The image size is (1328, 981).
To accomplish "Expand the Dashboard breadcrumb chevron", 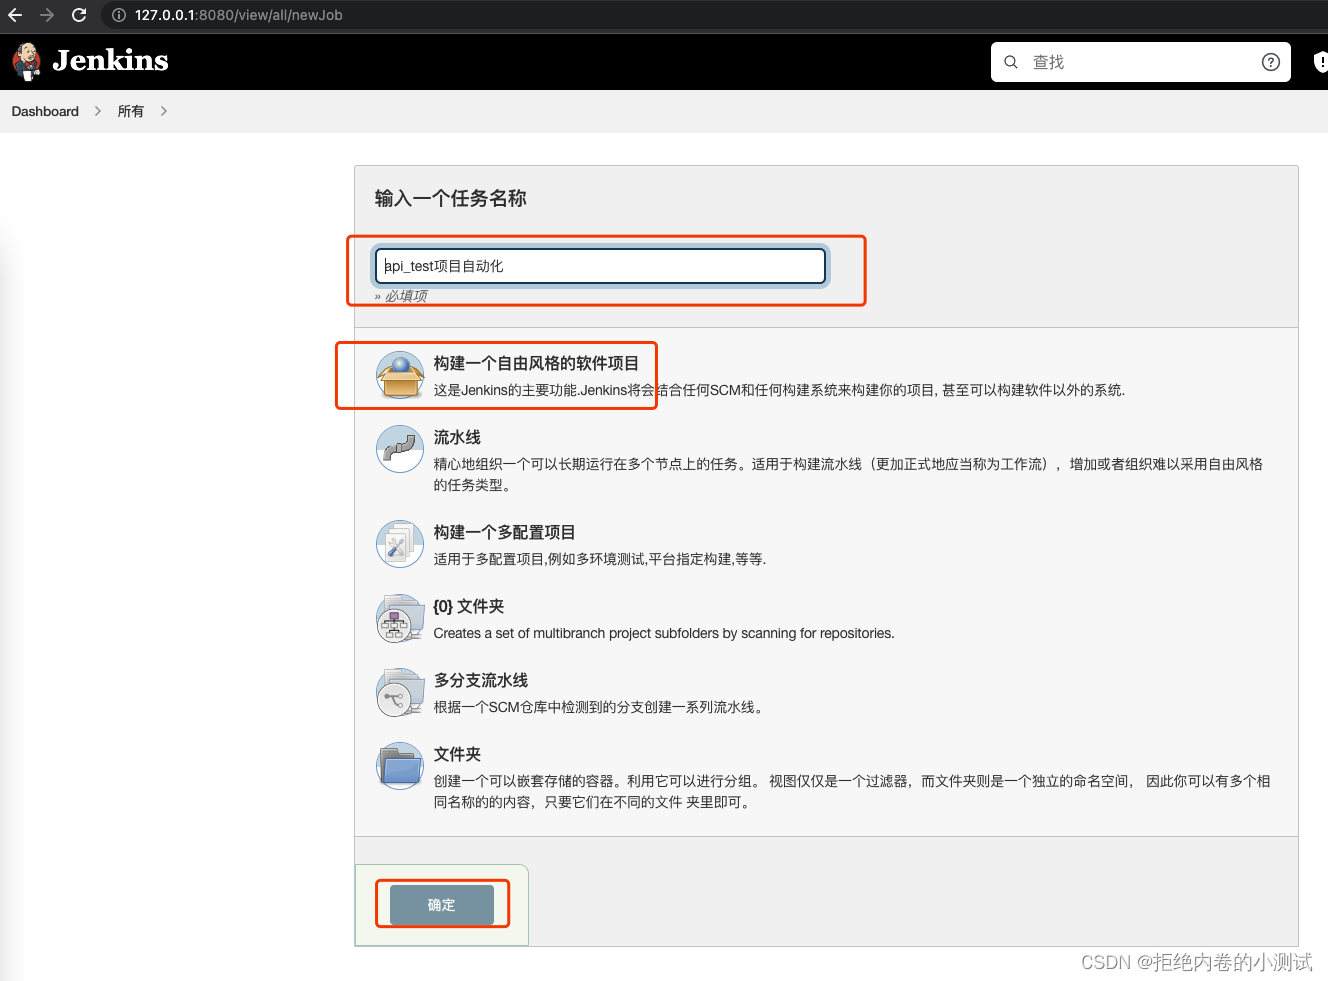I will pyautogui.click(x=97, y=111).
